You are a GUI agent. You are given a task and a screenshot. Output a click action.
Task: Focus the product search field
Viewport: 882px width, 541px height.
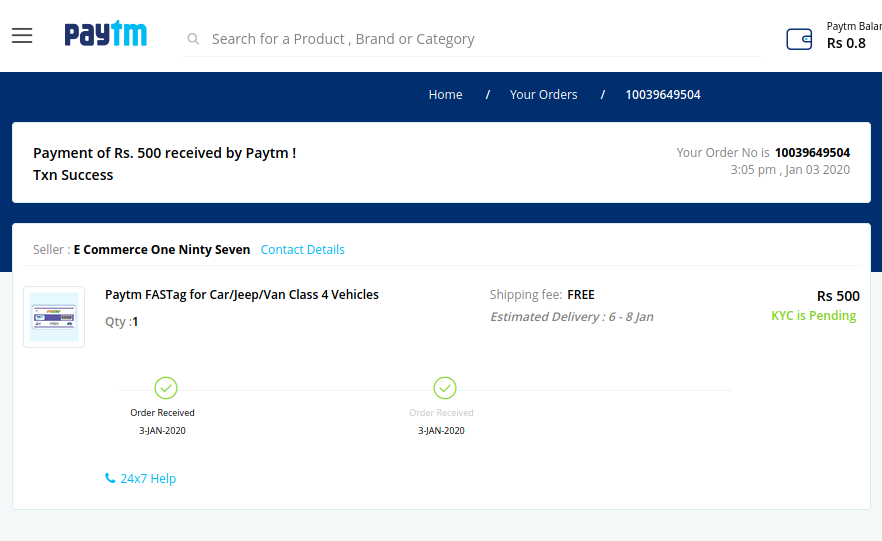(x=472, y=39)
